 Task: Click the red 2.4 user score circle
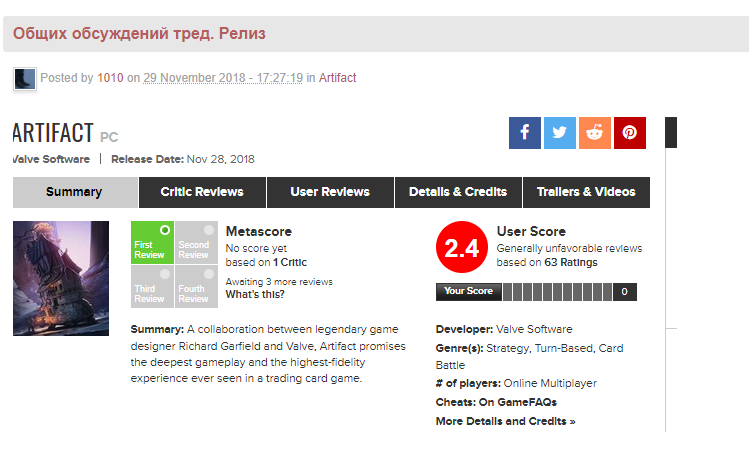click(462, 247)
